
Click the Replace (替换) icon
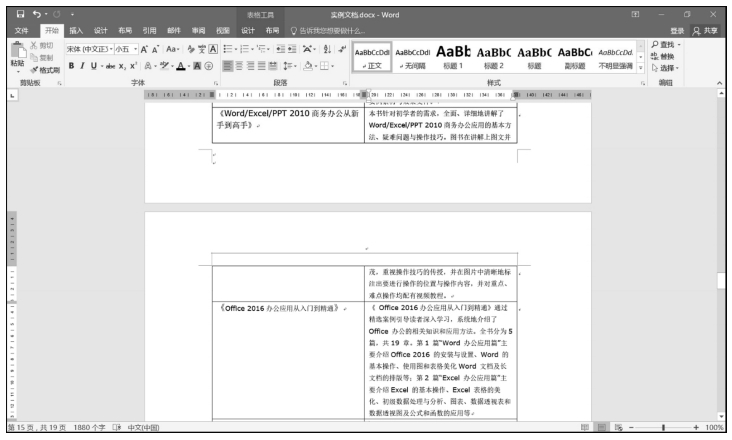(x=655, y=56)
